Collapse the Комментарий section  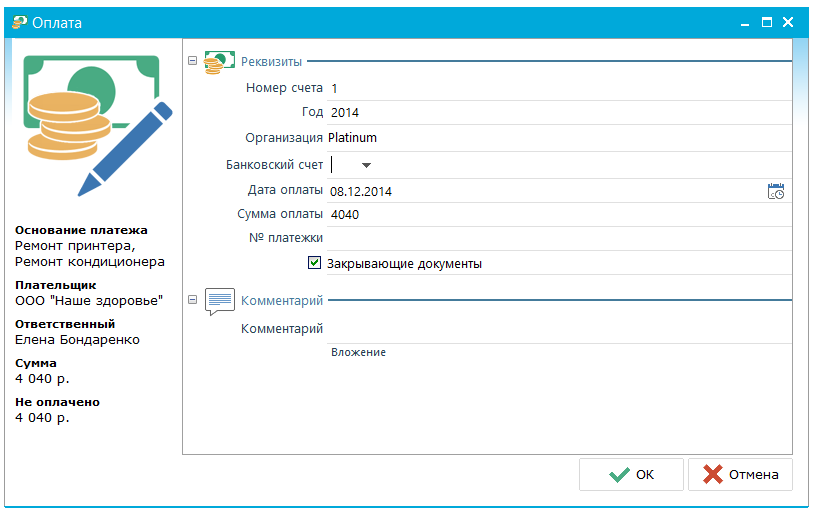click(193, 300)
